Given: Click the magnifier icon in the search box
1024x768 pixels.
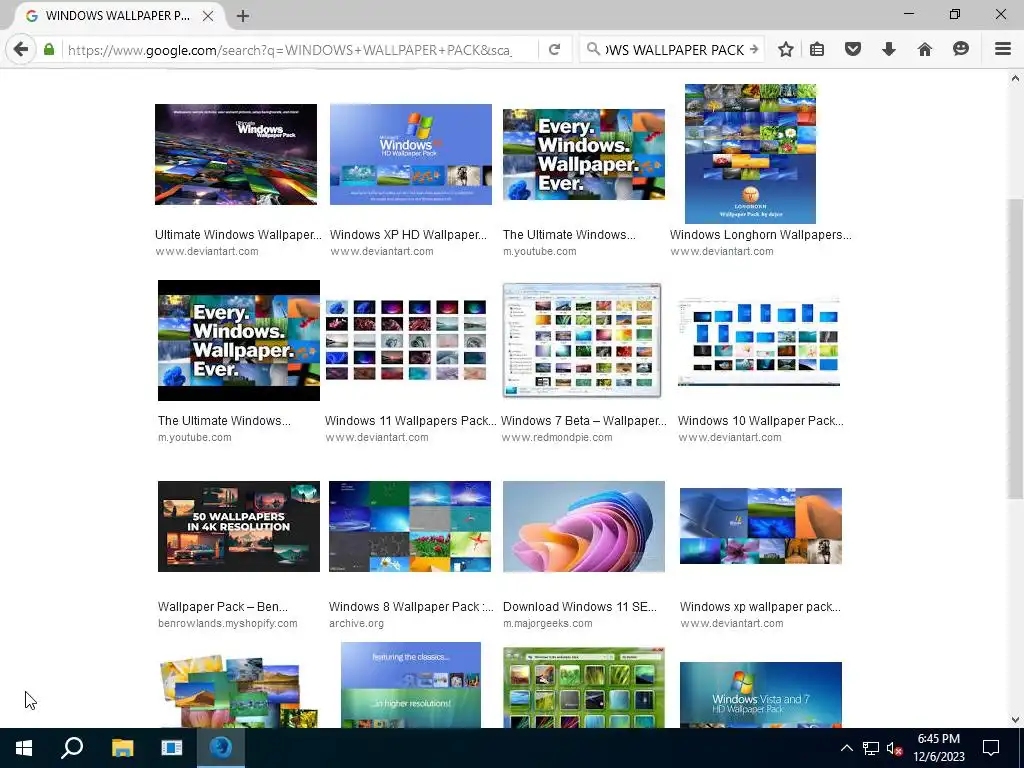Looking at the screenshot, I should (x=593, y=49).
